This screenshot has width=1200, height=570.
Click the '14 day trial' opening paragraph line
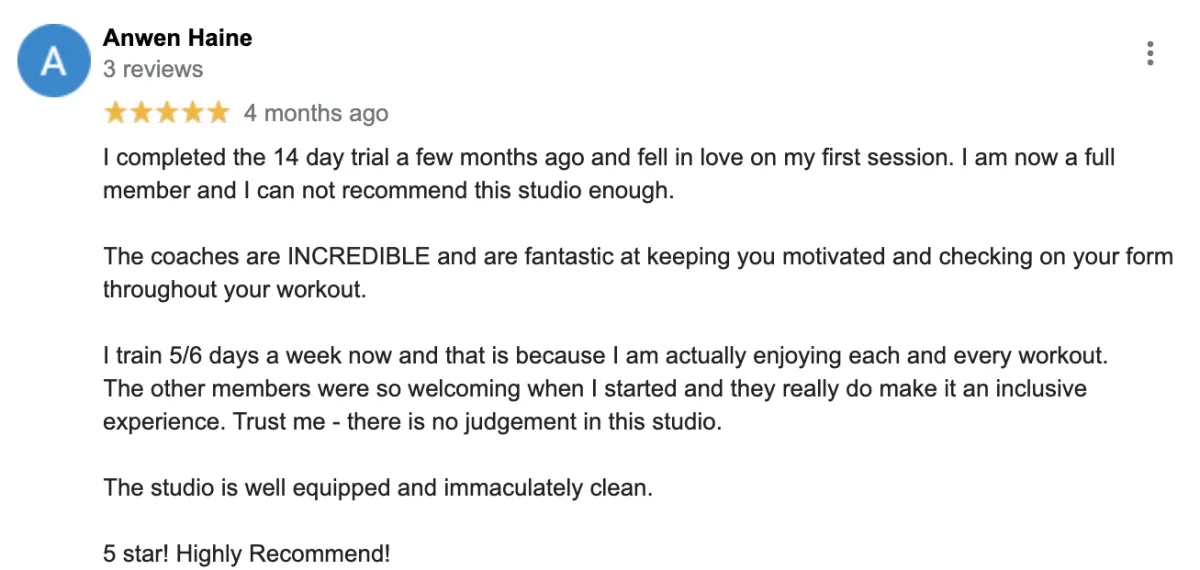[609, 158]
